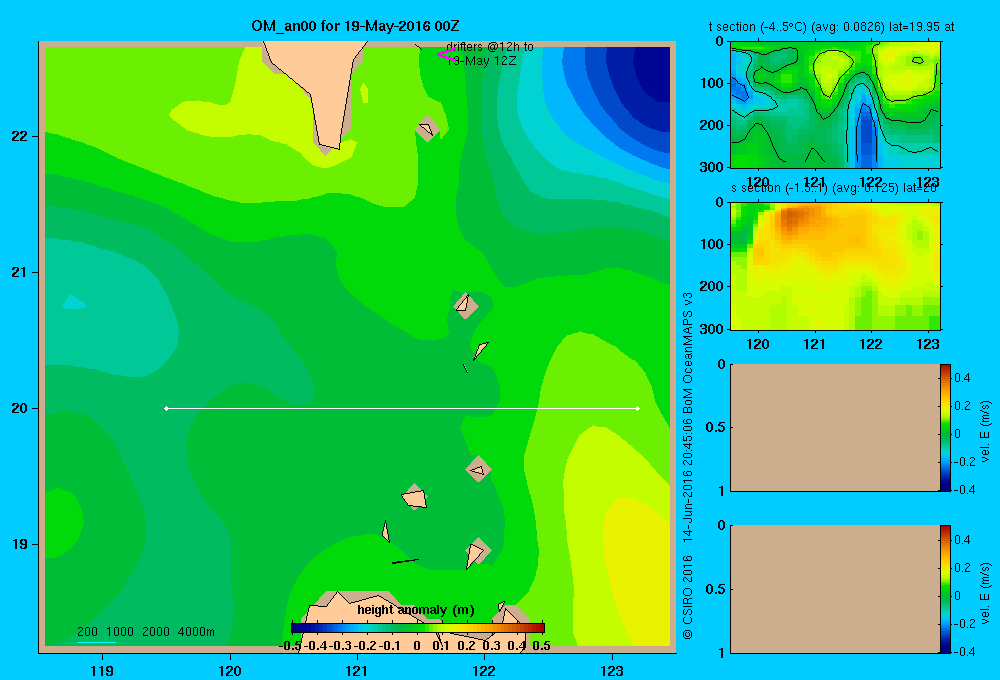Open the salinity section plot
This screenshot has width=1000, height=680.
click(x=835, y=266)
